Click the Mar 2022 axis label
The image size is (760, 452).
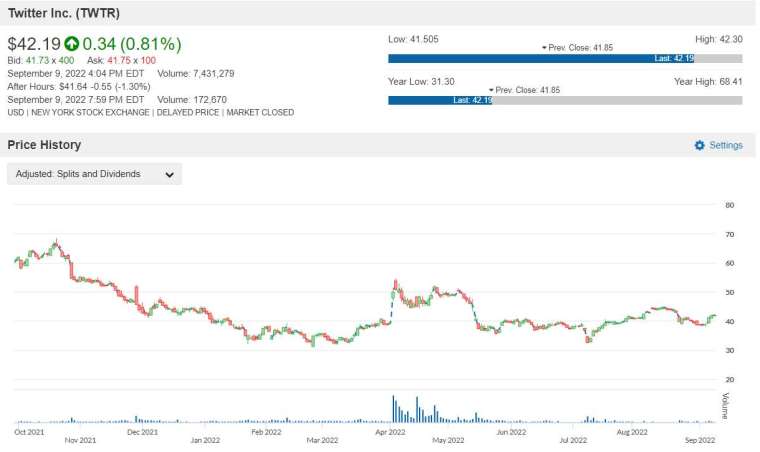point(322,440)
